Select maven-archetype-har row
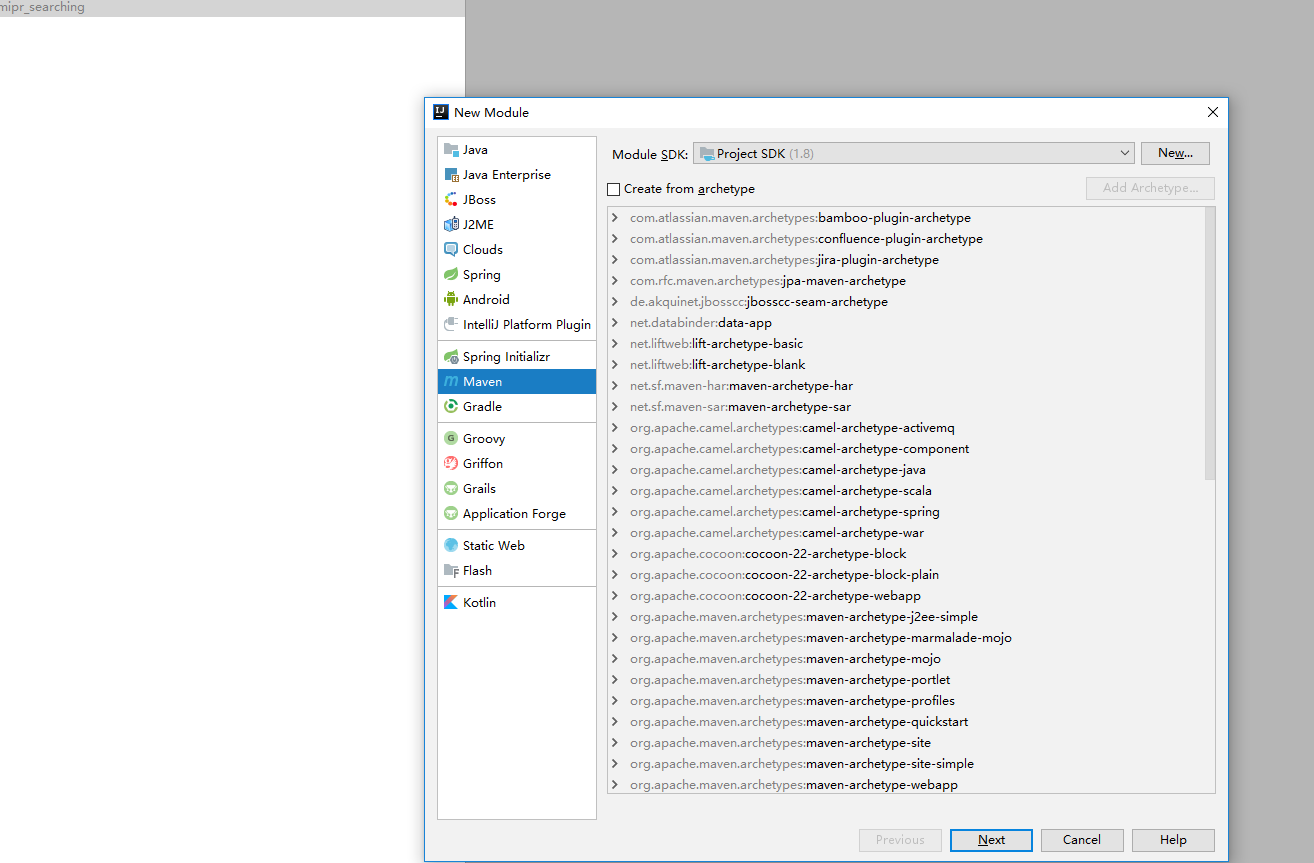 click(906, 386)
